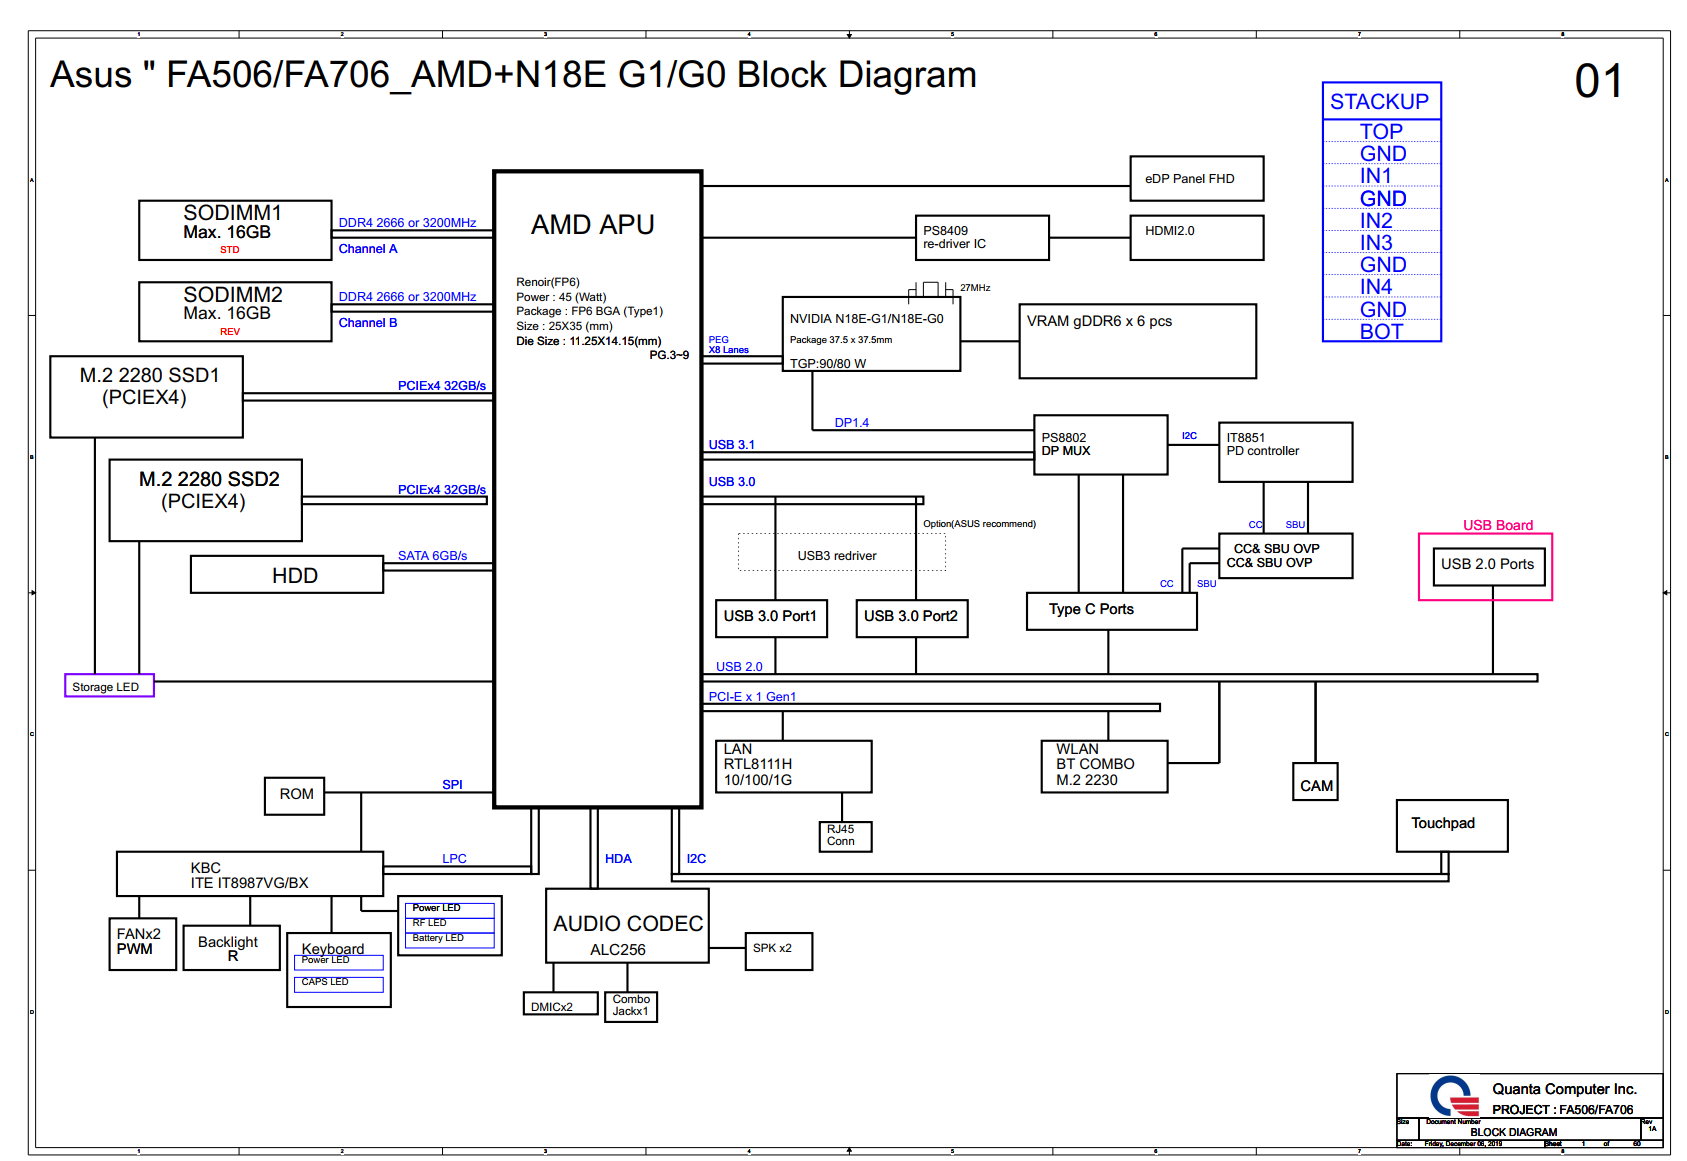Select the SODIMM1 Max. 16GB block
Image resolution: width=1687 pixels, height=1161 pixels.
[235, 230]
